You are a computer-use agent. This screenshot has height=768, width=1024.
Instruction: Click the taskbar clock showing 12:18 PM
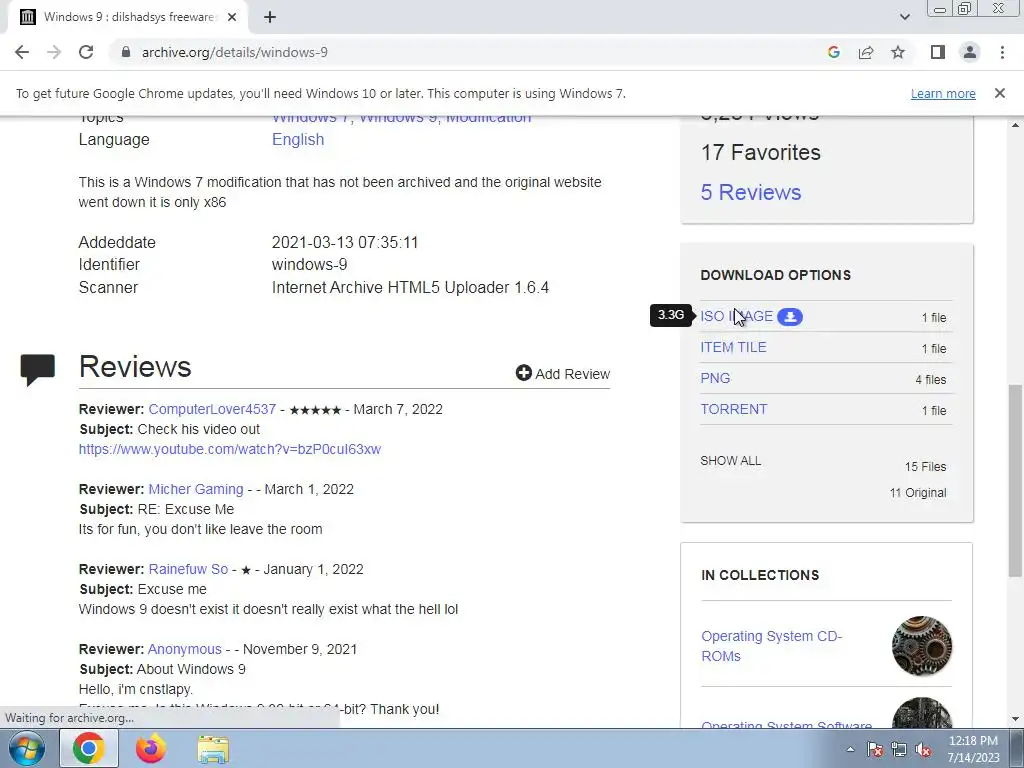pos(972,749)
